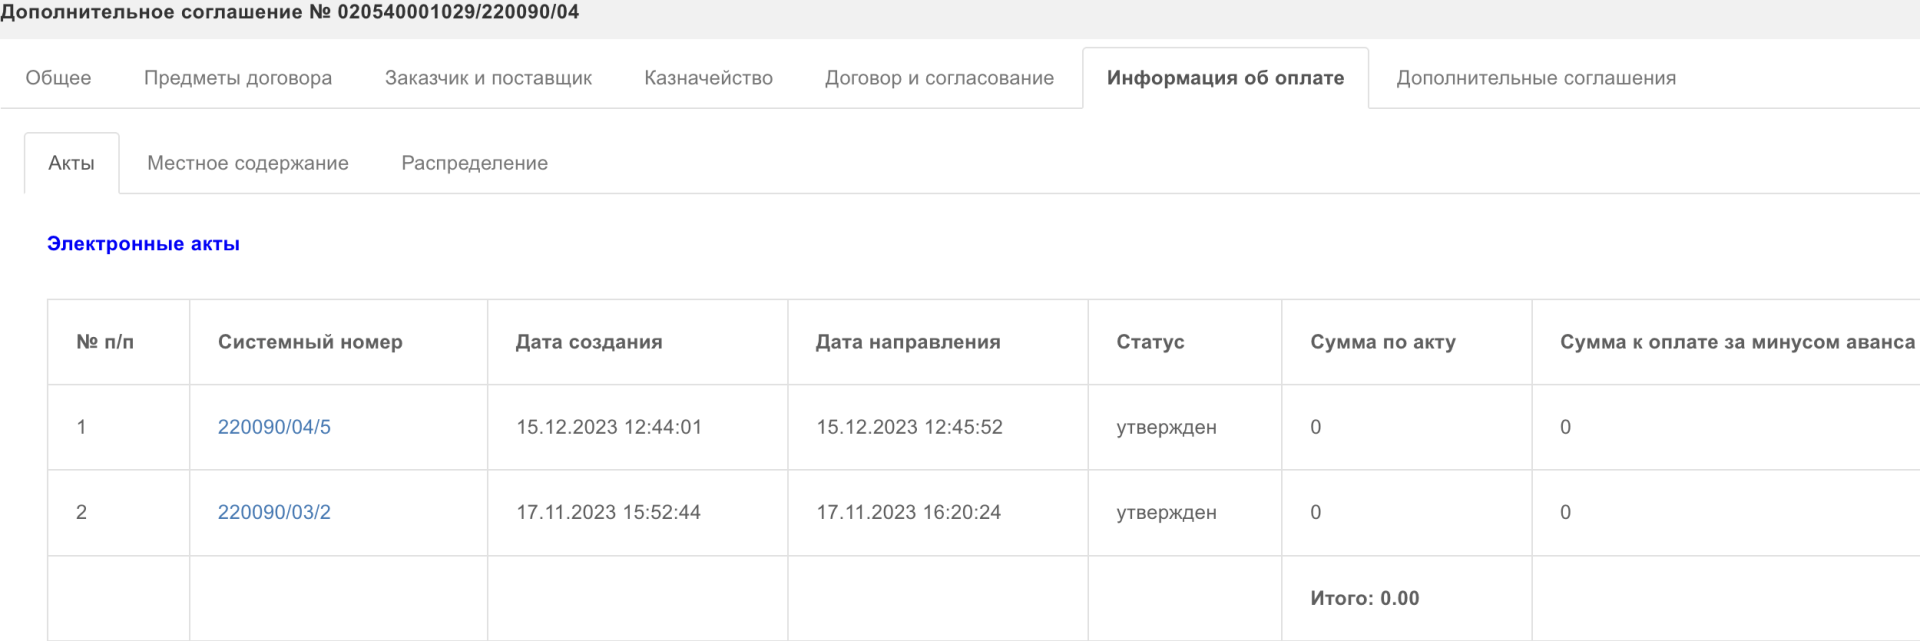Switch to Местное содержание sub-tab
This screenshot has width=1920, height=641.
[x=248, y=163]
